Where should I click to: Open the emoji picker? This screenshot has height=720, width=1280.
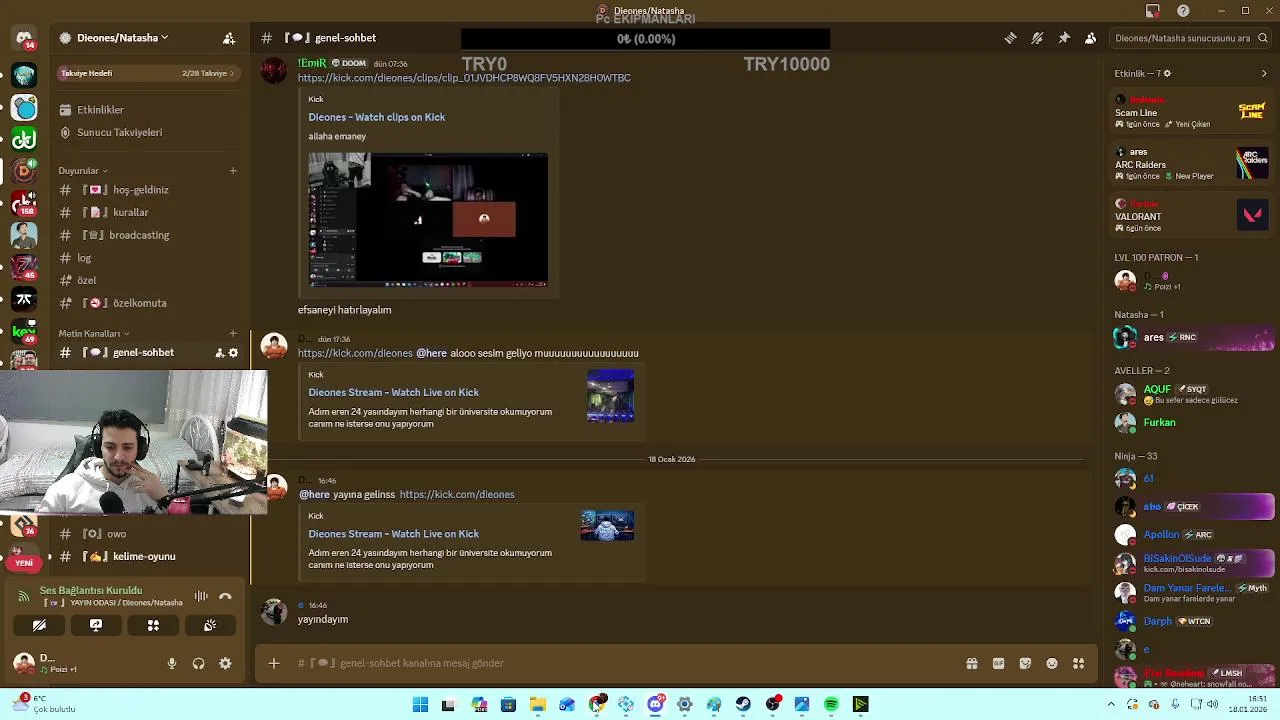click(x=1052, y=663)
